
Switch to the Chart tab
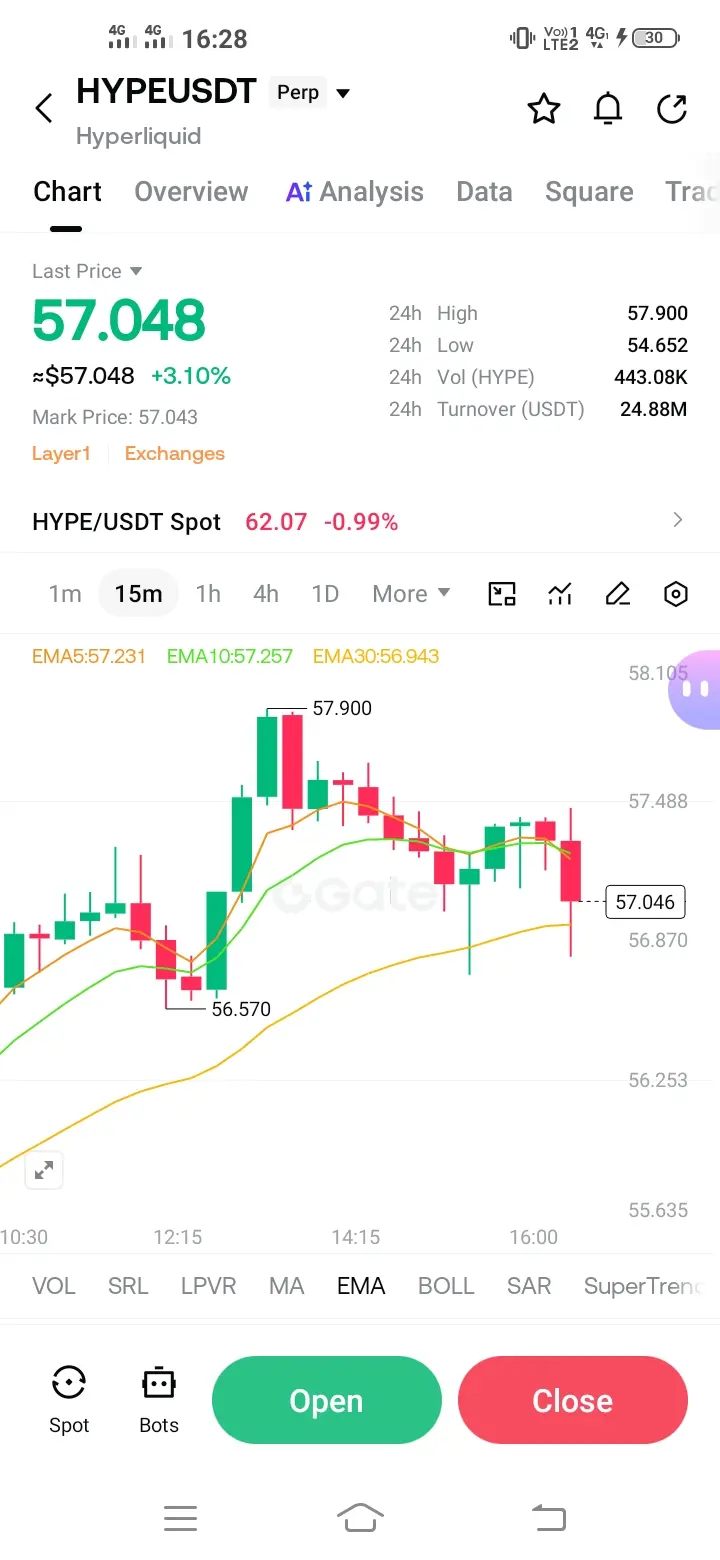tap(67, 192)
